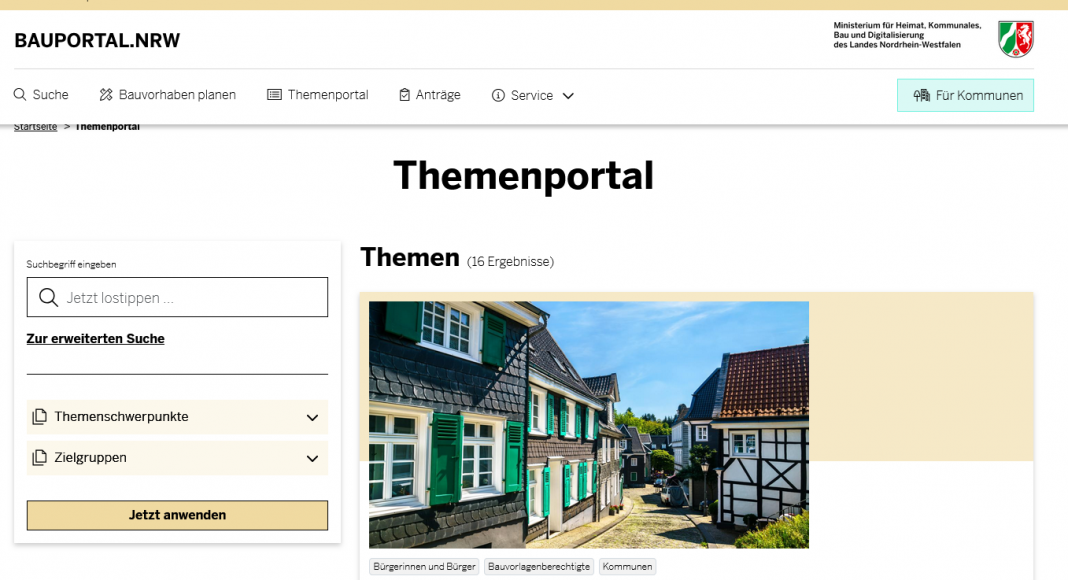Click the NRW coat of arms logo

pos(1015,39)
